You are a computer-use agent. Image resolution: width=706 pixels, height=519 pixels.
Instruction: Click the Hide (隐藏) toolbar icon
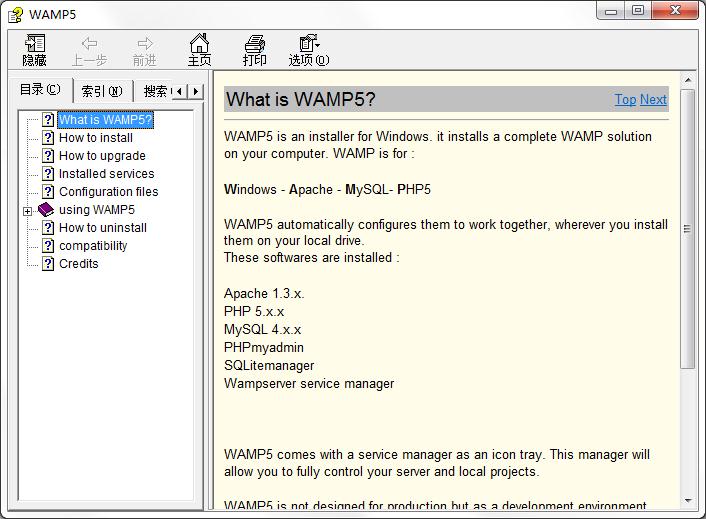pos(35,49)
